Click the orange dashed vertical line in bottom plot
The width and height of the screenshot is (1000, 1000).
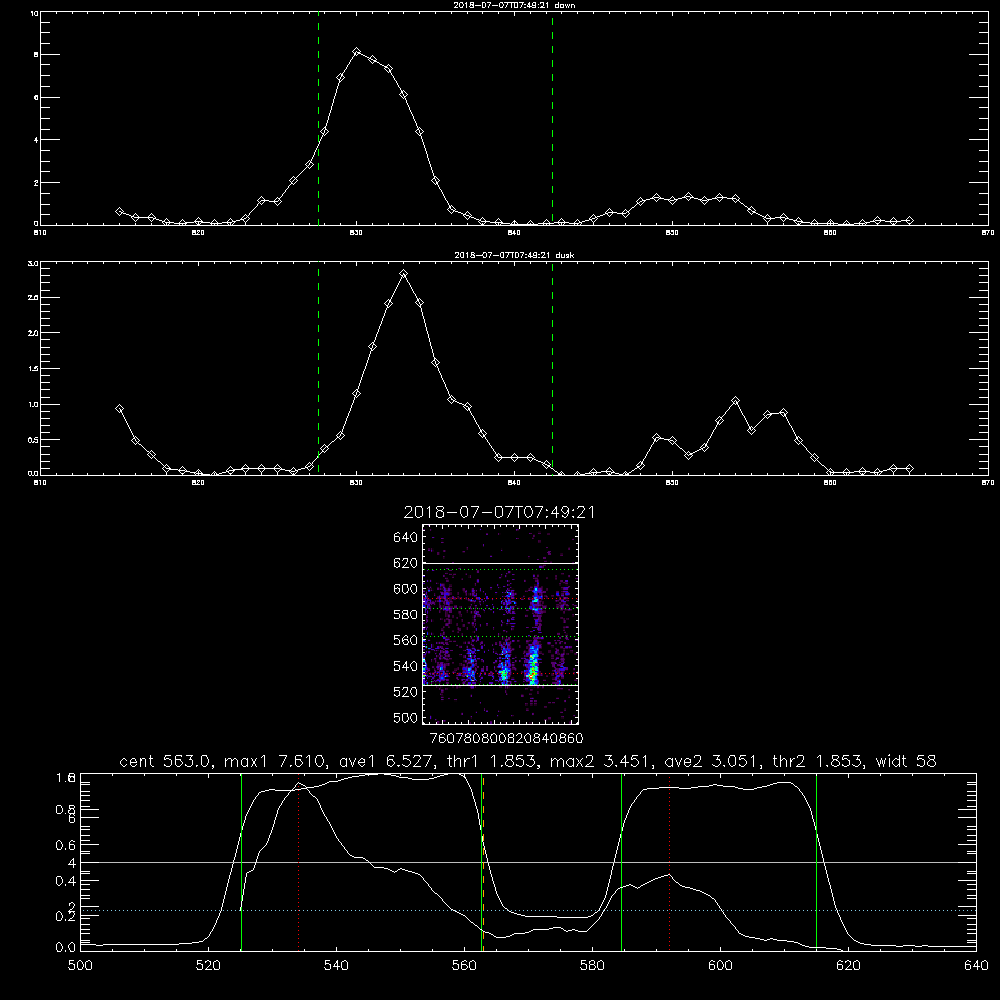483,861
